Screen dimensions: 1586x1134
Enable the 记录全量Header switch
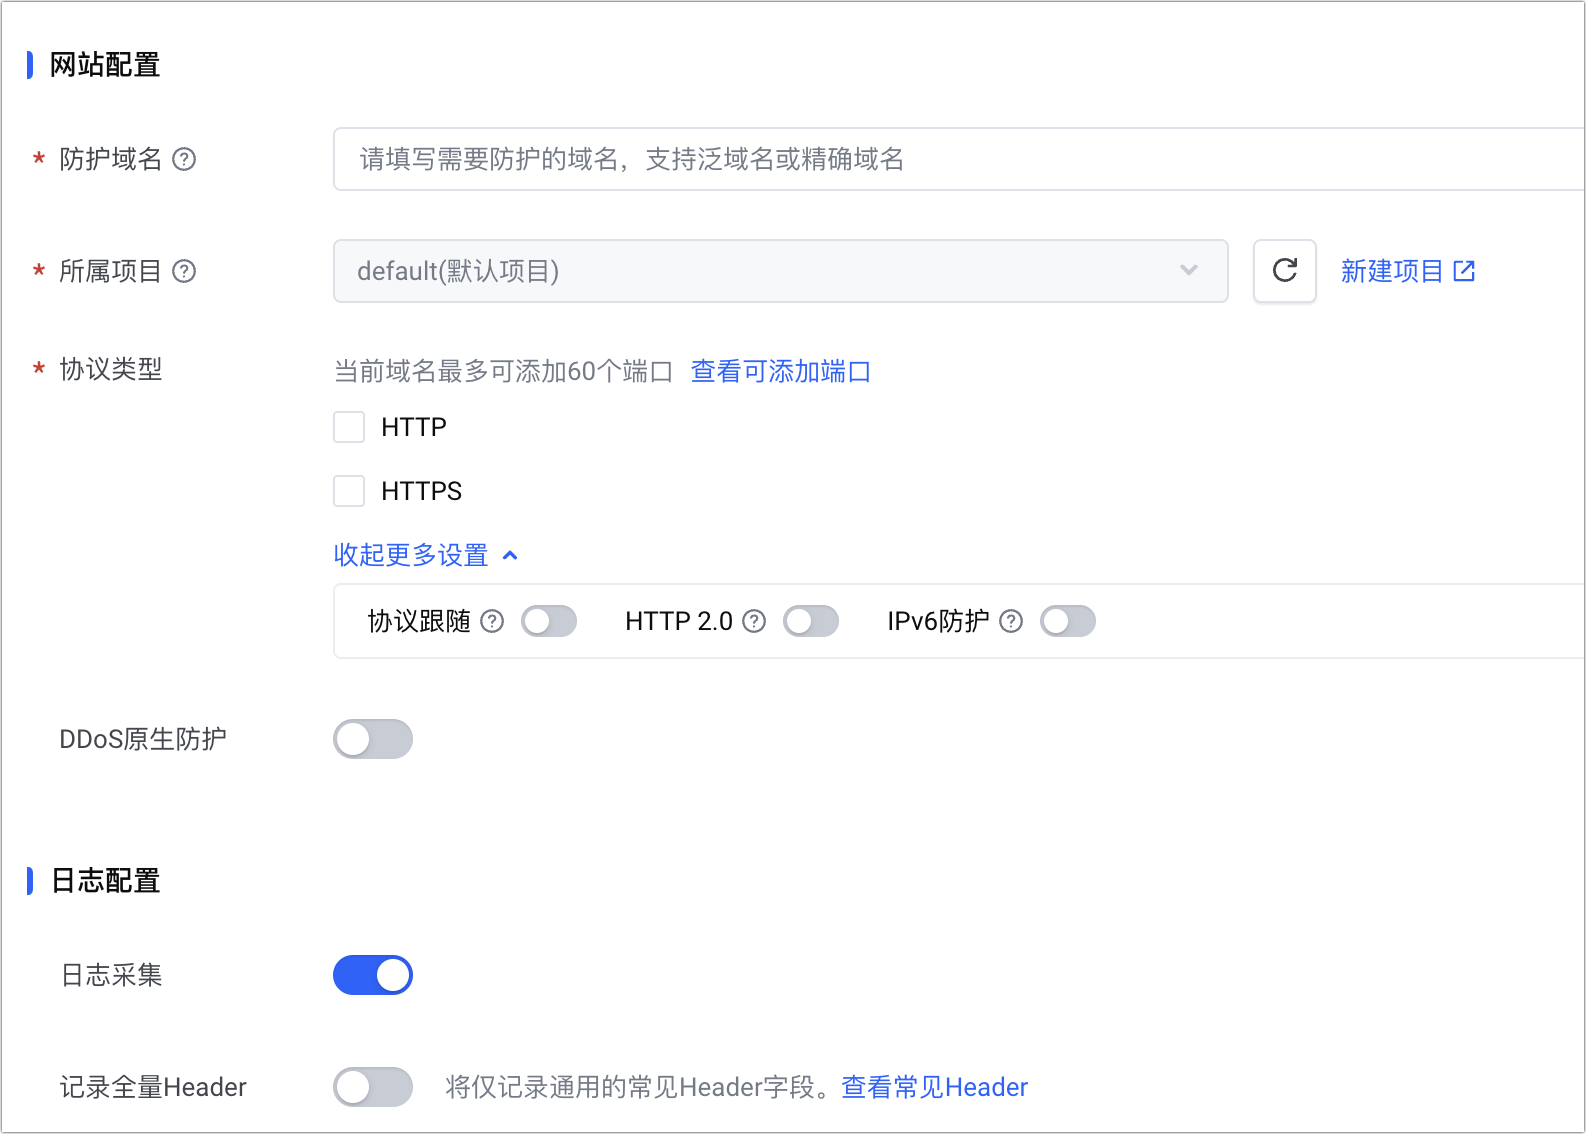click(x=373, y=1087)
